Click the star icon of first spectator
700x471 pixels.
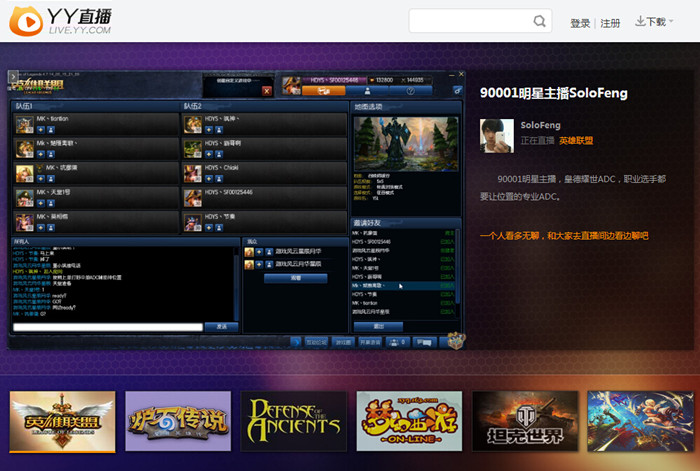tap(259, 252)
